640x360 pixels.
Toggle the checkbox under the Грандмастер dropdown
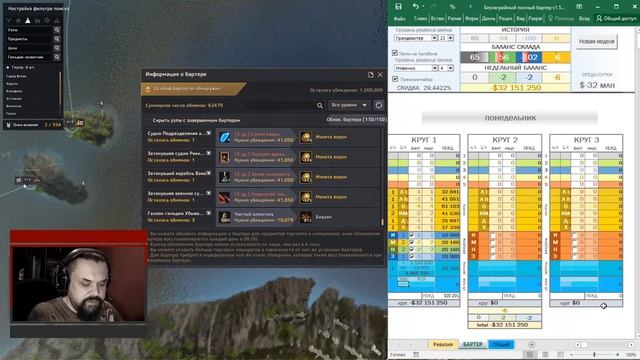(395, 53)
